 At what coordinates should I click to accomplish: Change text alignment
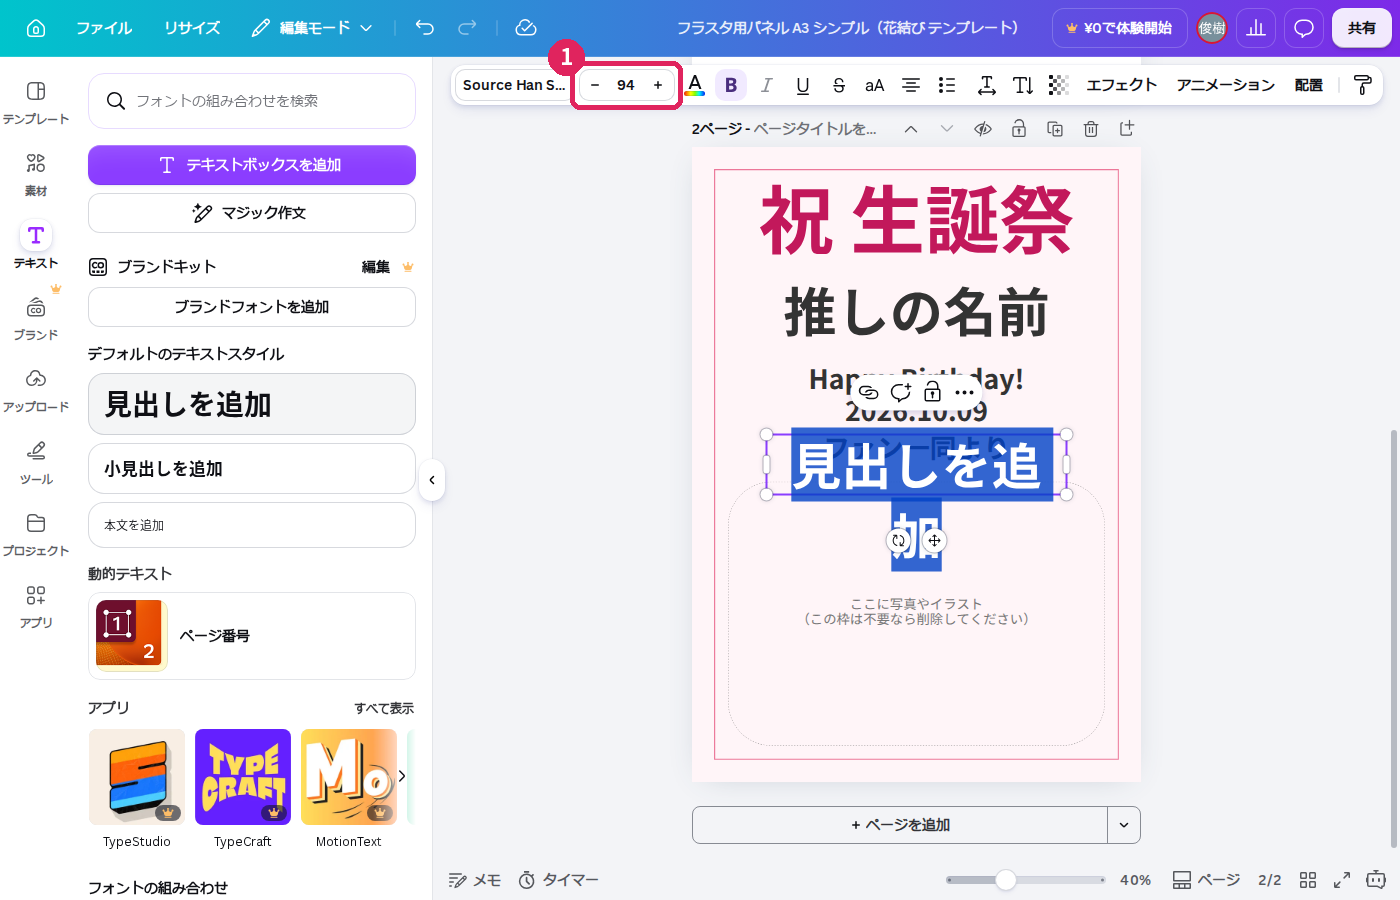pos(911,85)
